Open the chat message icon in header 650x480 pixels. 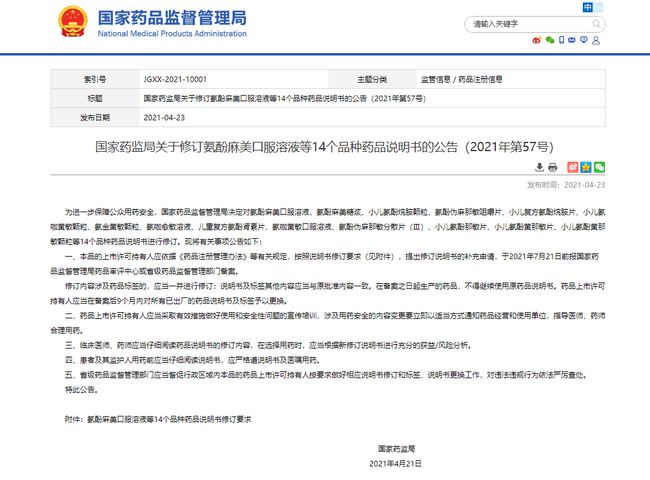coord(584,40)
